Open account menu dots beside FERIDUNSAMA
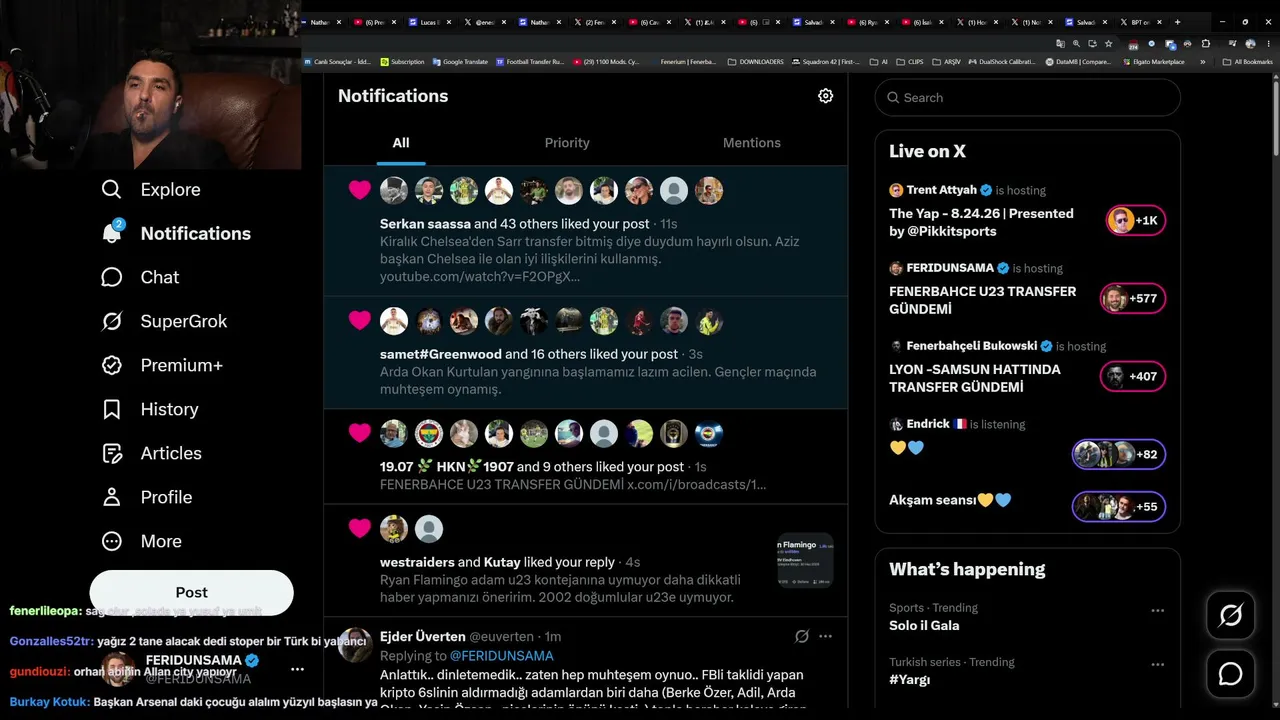The image size is (1280, 720). coord(297,669)
